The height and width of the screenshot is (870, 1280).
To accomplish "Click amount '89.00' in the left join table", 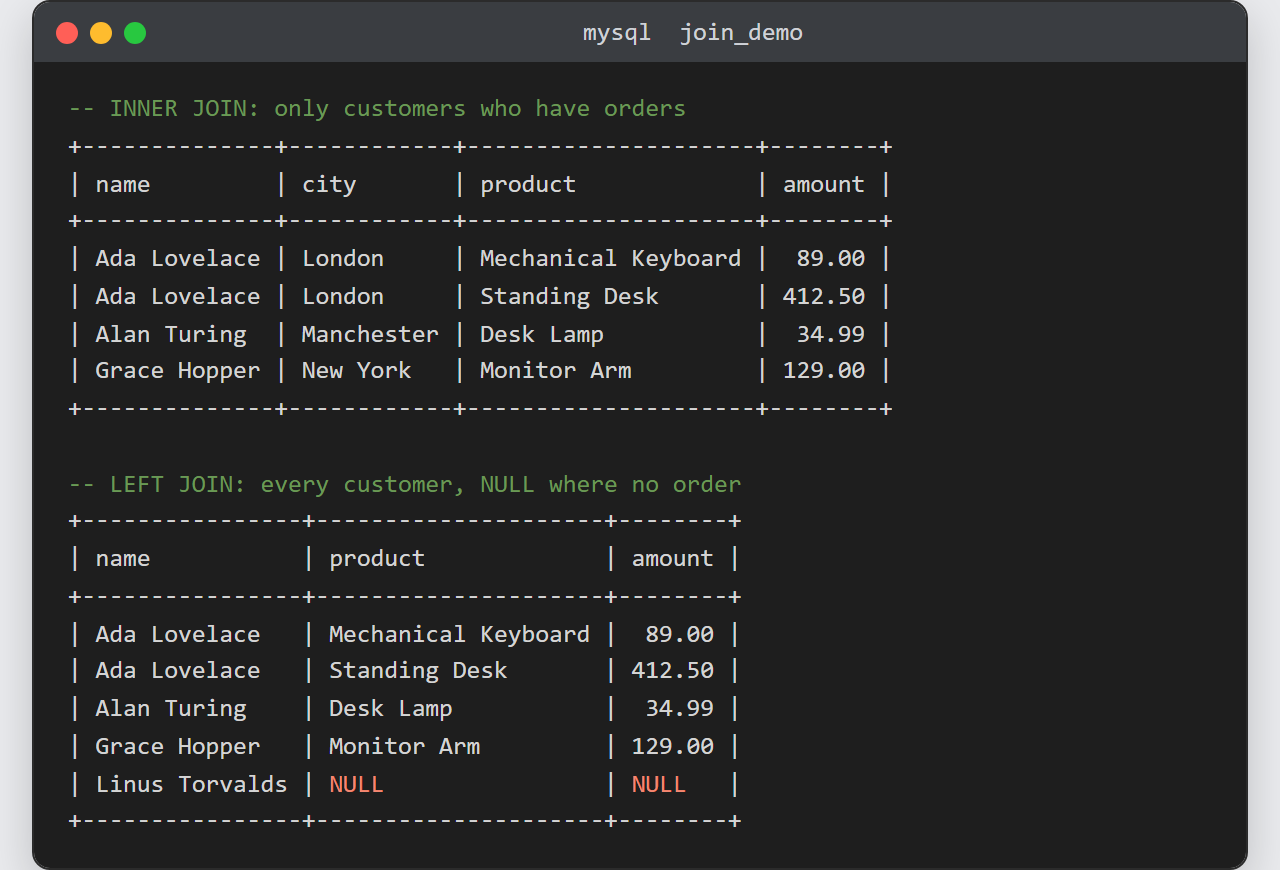I will point(680,634).
